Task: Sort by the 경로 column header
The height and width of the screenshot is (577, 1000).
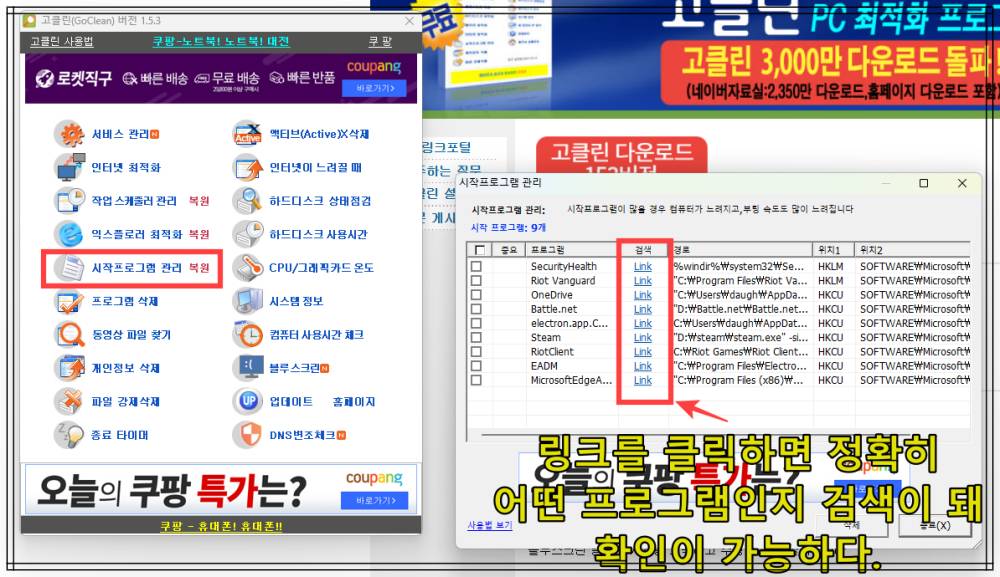Action: [x=742, y=250]
